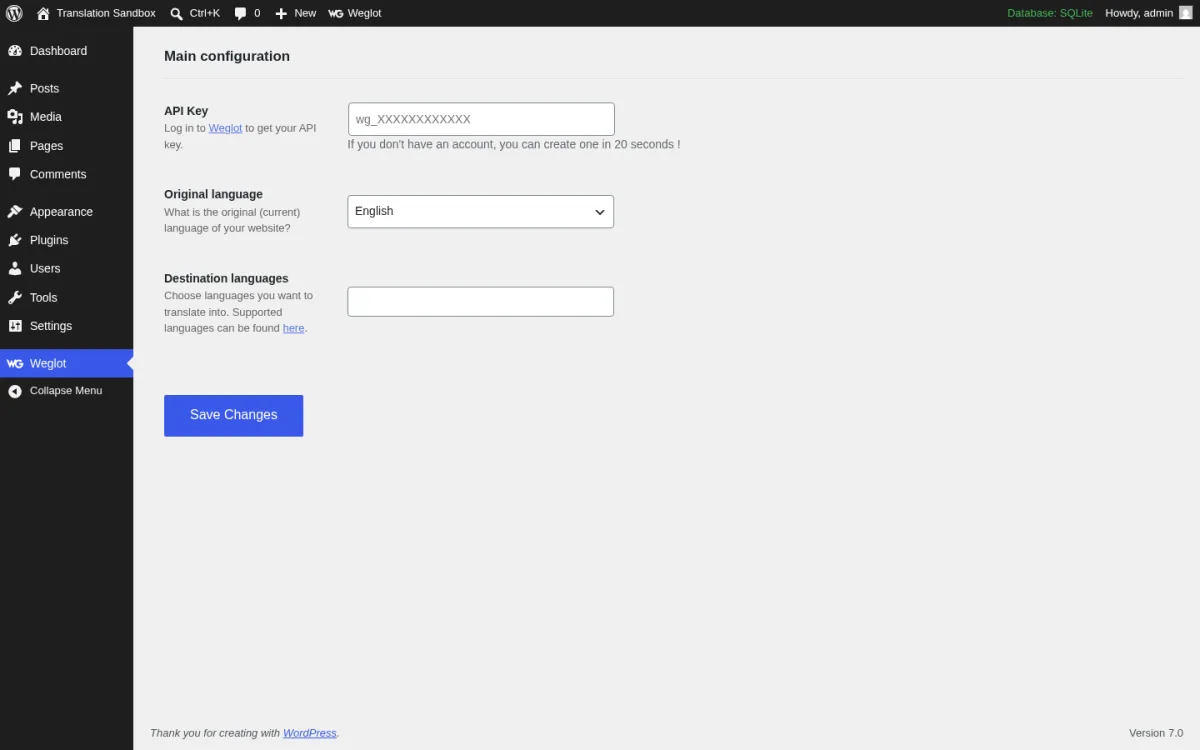
Task: Click the Tools wrench icon
Action: (15, 298)
